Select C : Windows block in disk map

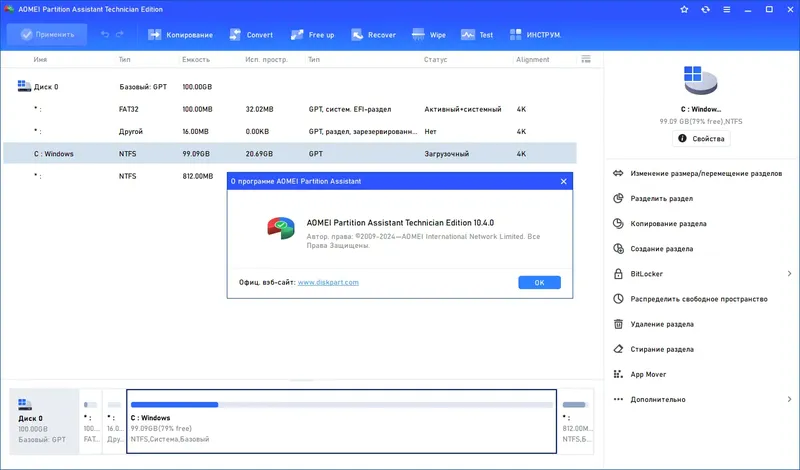[x=341, y=422]
